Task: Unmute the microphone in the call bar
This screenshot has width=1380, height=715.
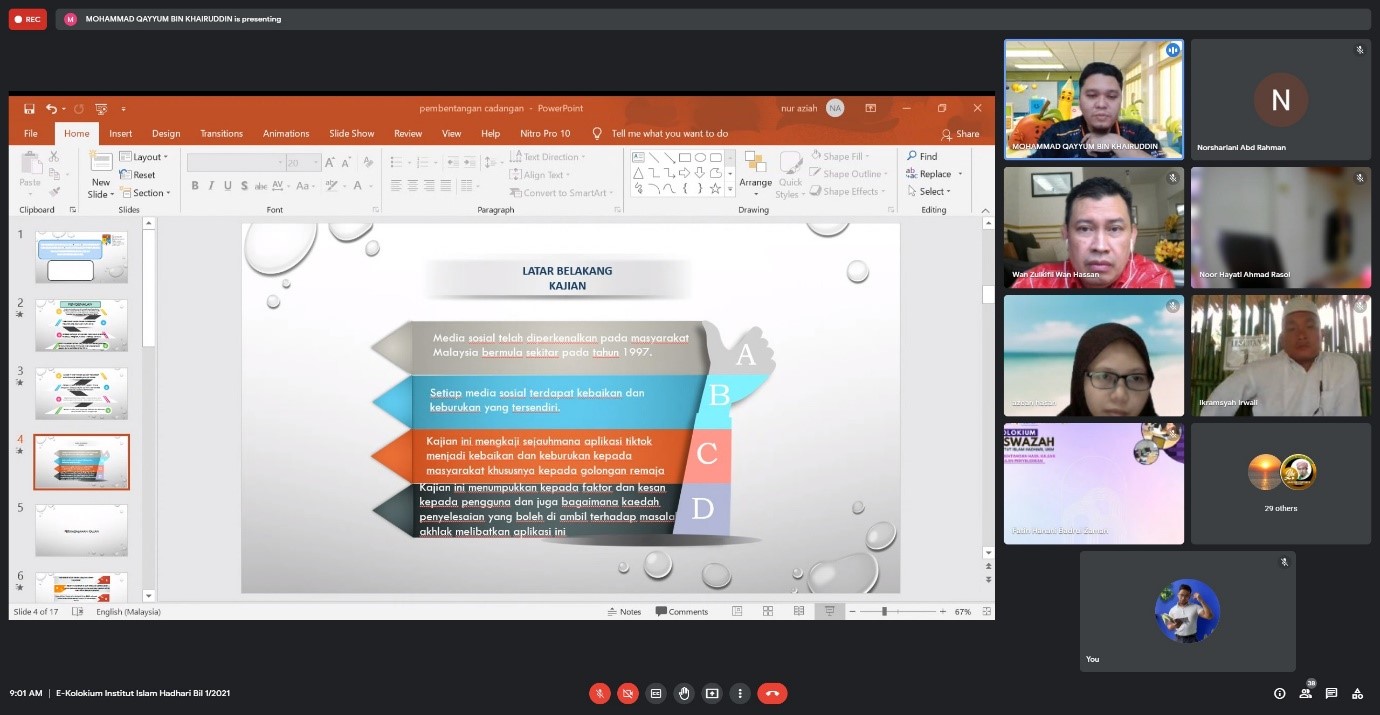Action: 600,693
